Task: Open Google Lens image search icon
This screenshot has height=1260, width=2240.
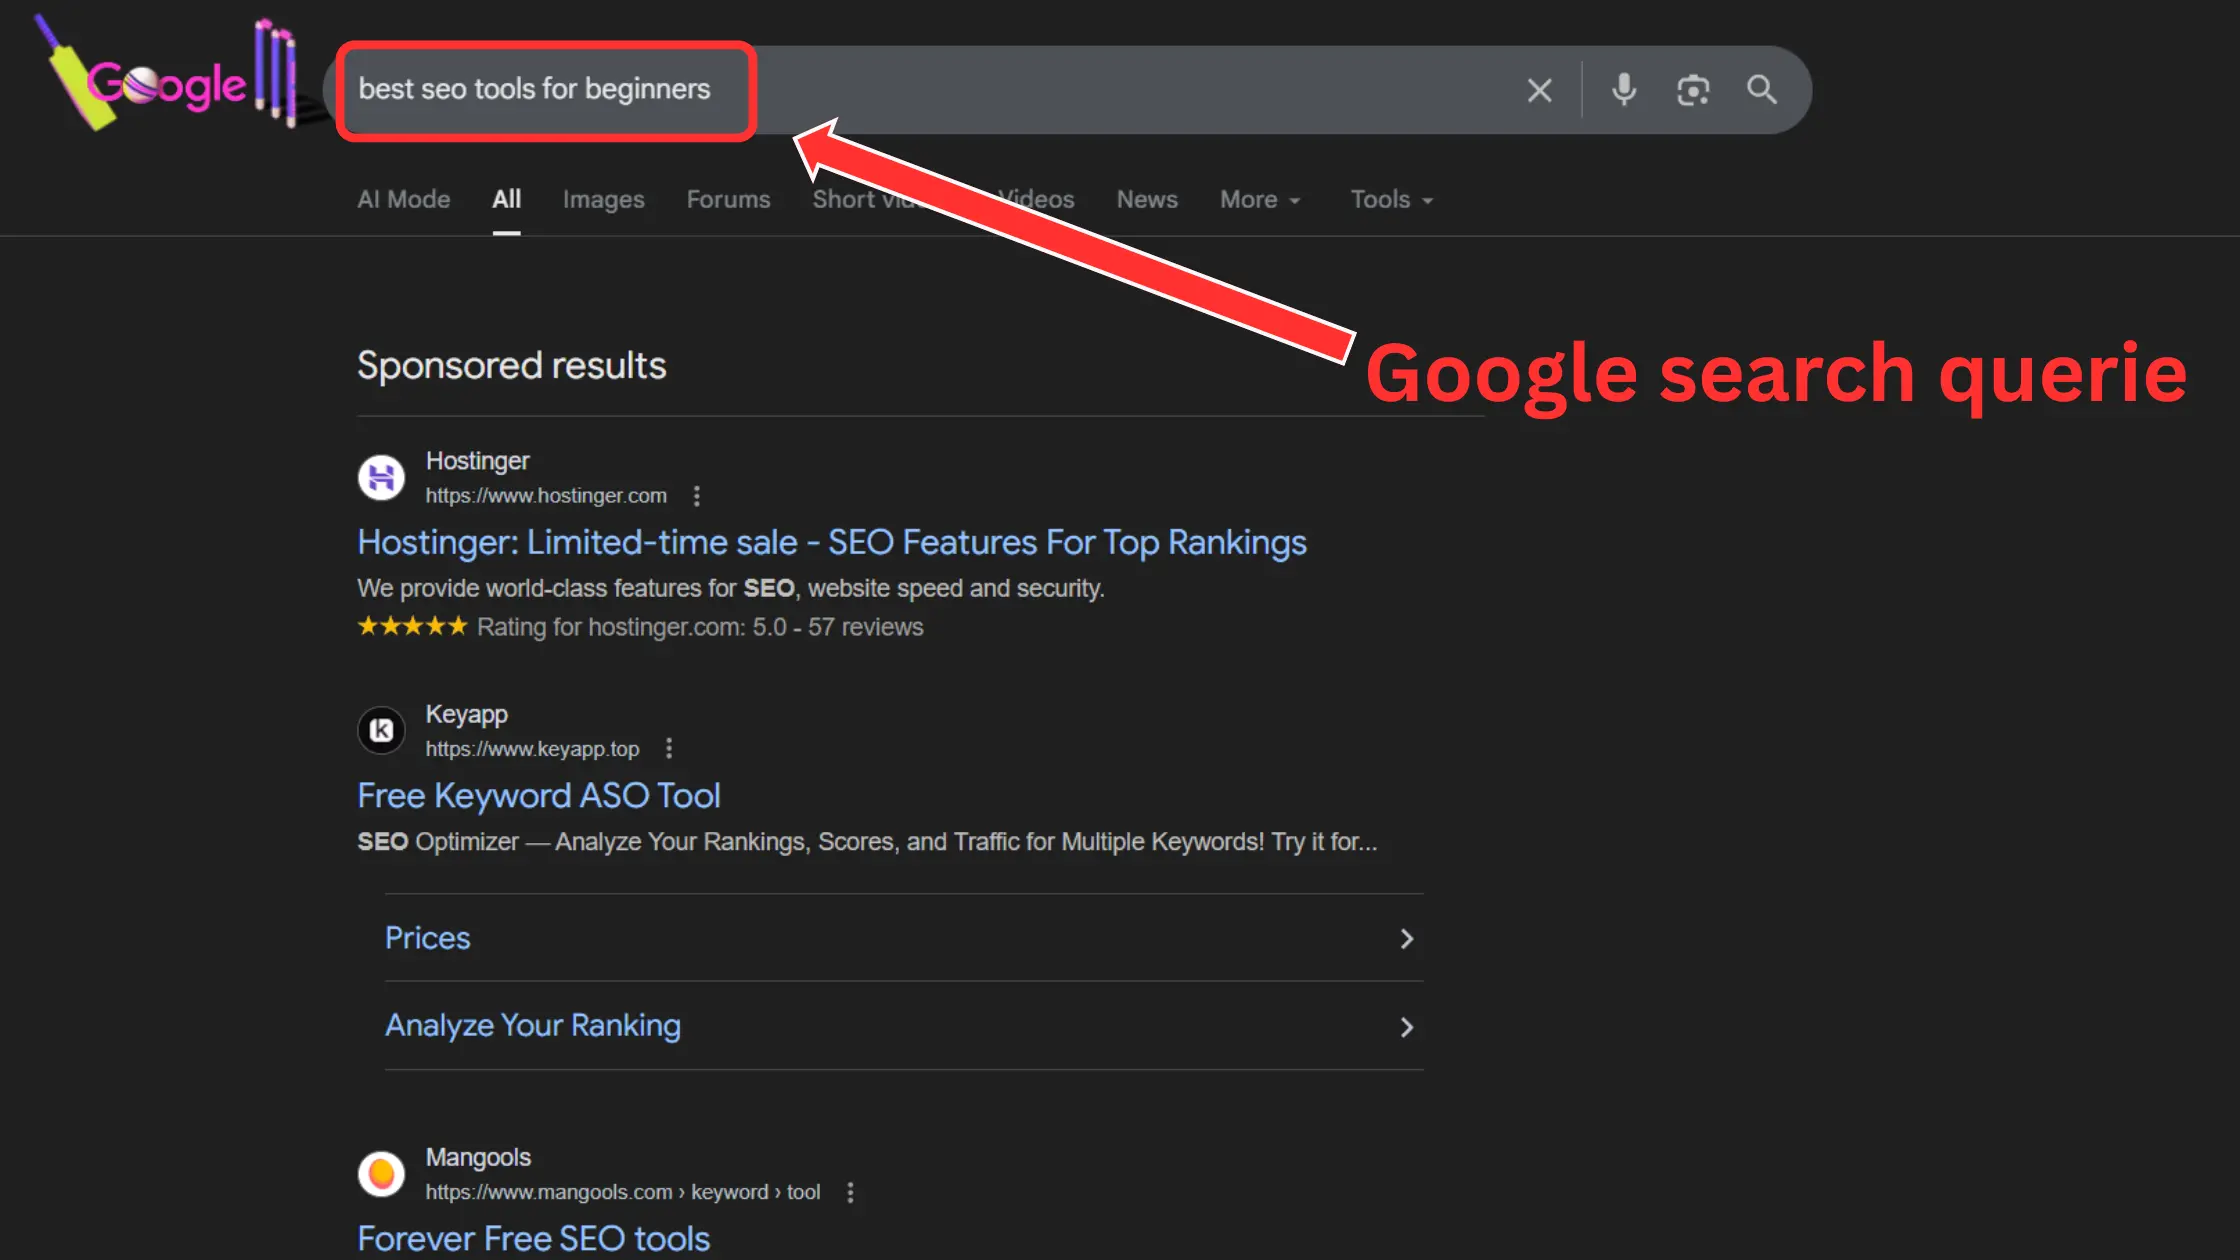Action: click(1693, 91)
